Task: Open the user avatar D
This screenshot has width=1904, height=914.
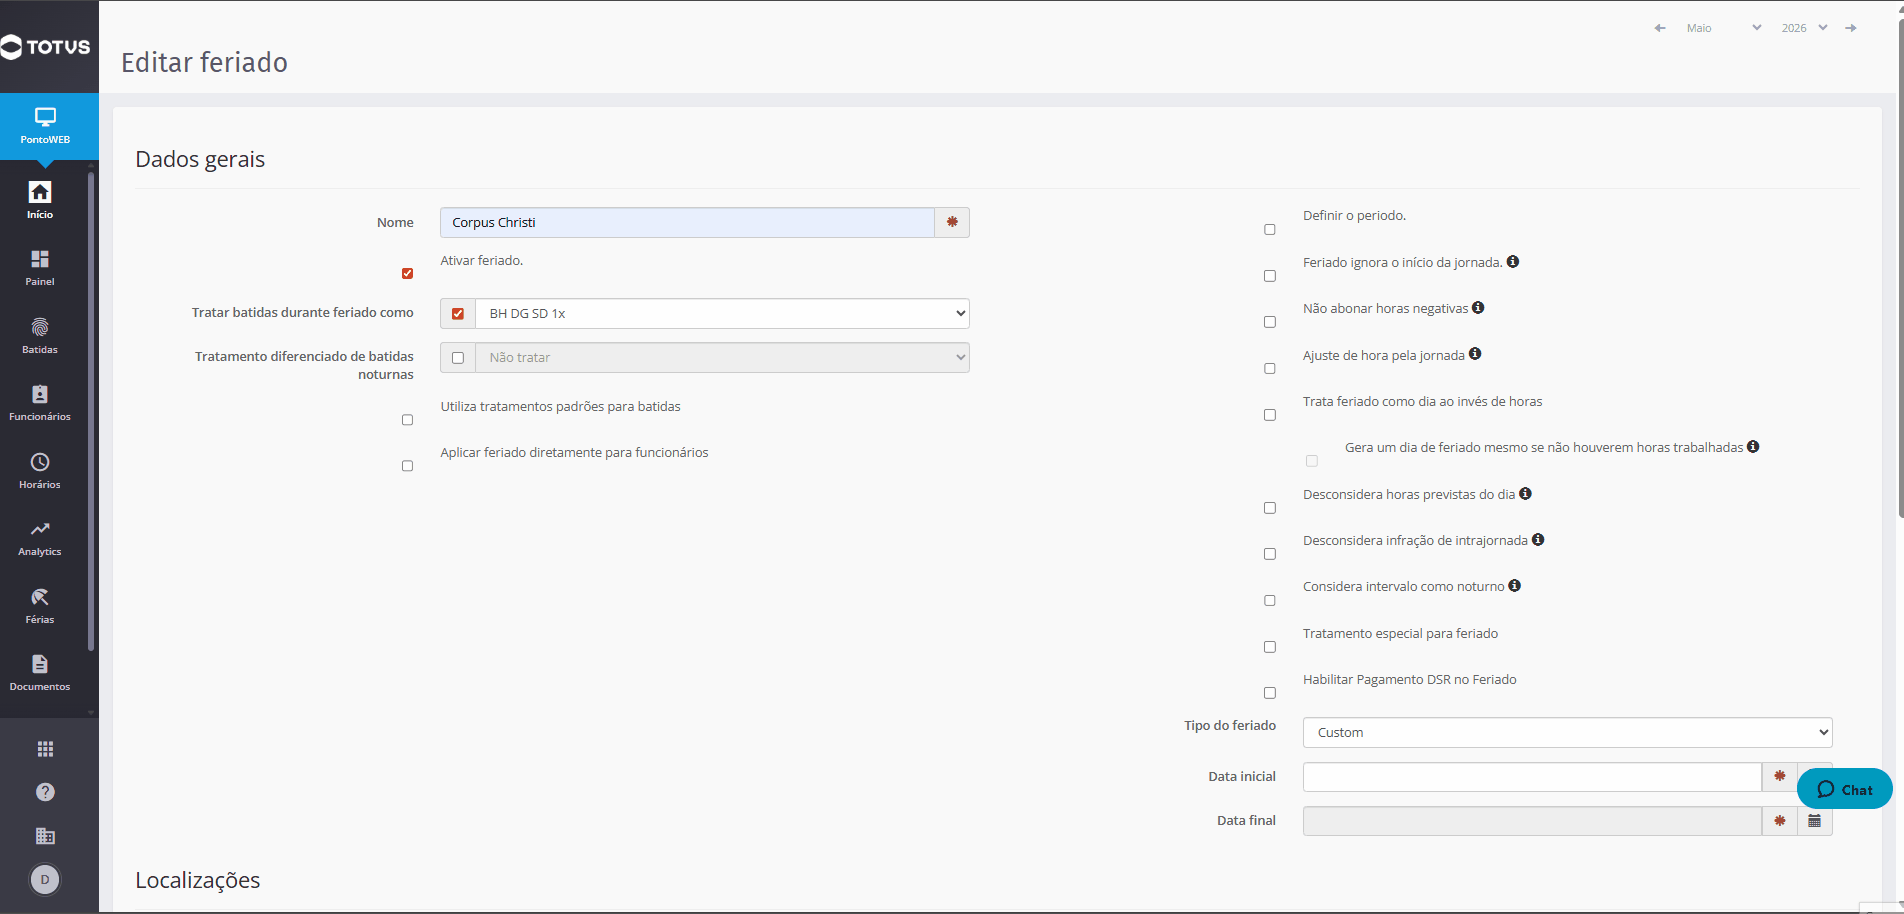Action: point(45,880)
